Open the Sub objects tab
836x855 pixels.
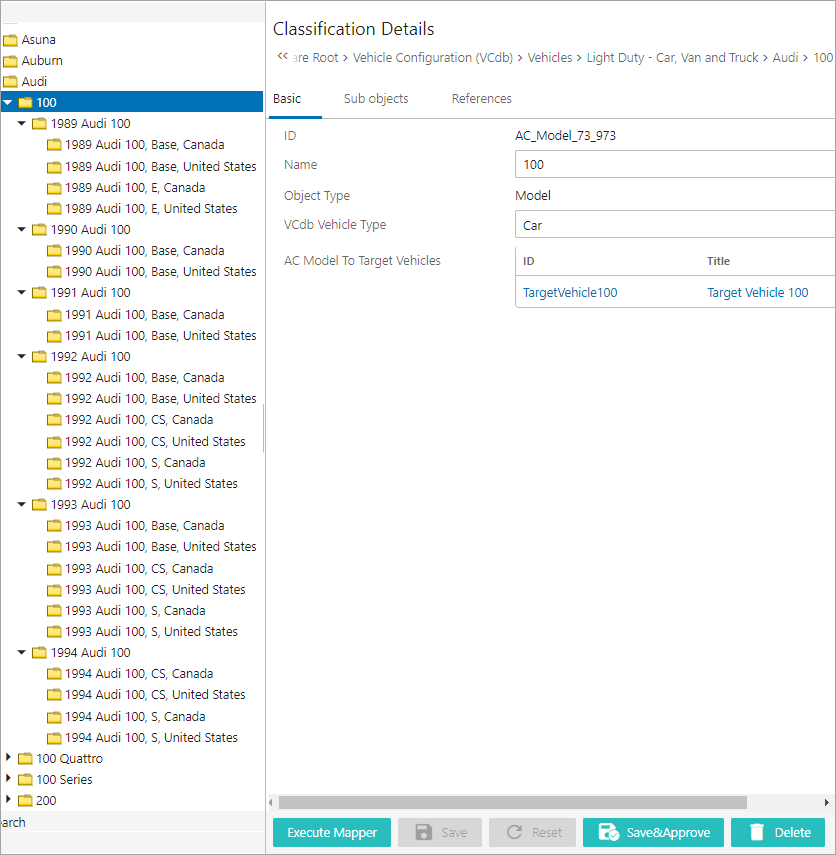tap(376, 99)
